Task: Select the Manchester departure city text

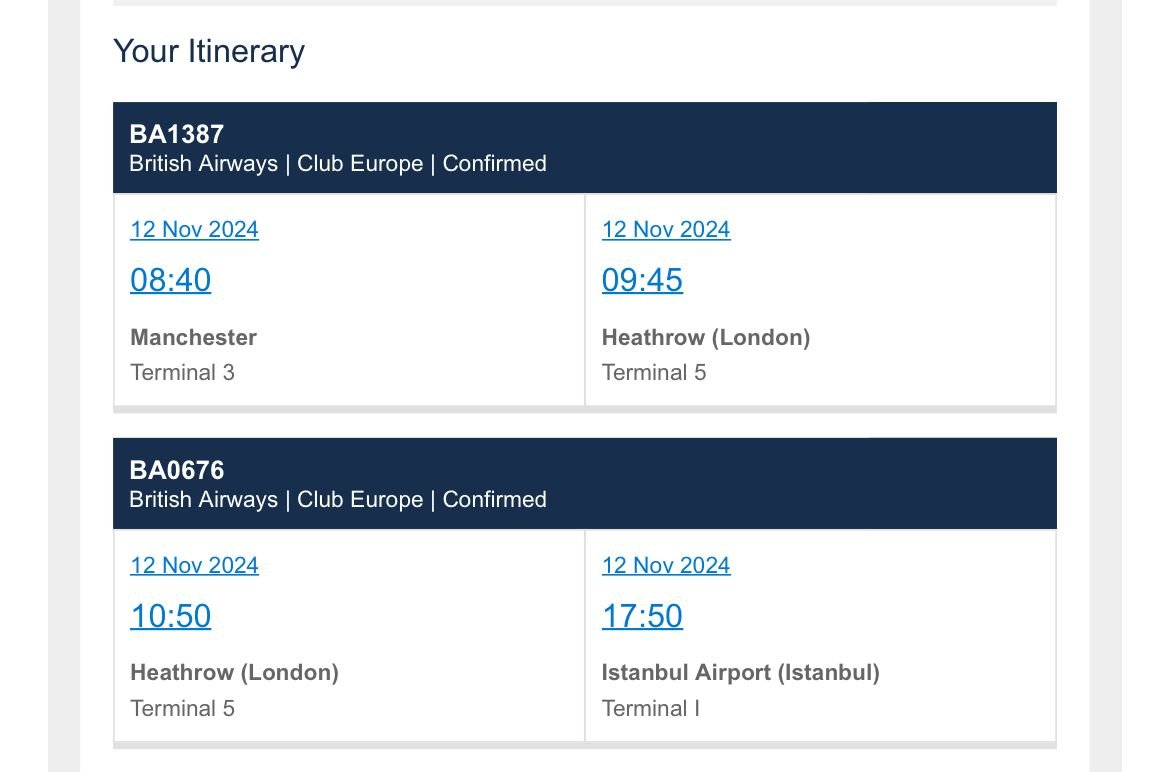Action: (x=193, y=338)
